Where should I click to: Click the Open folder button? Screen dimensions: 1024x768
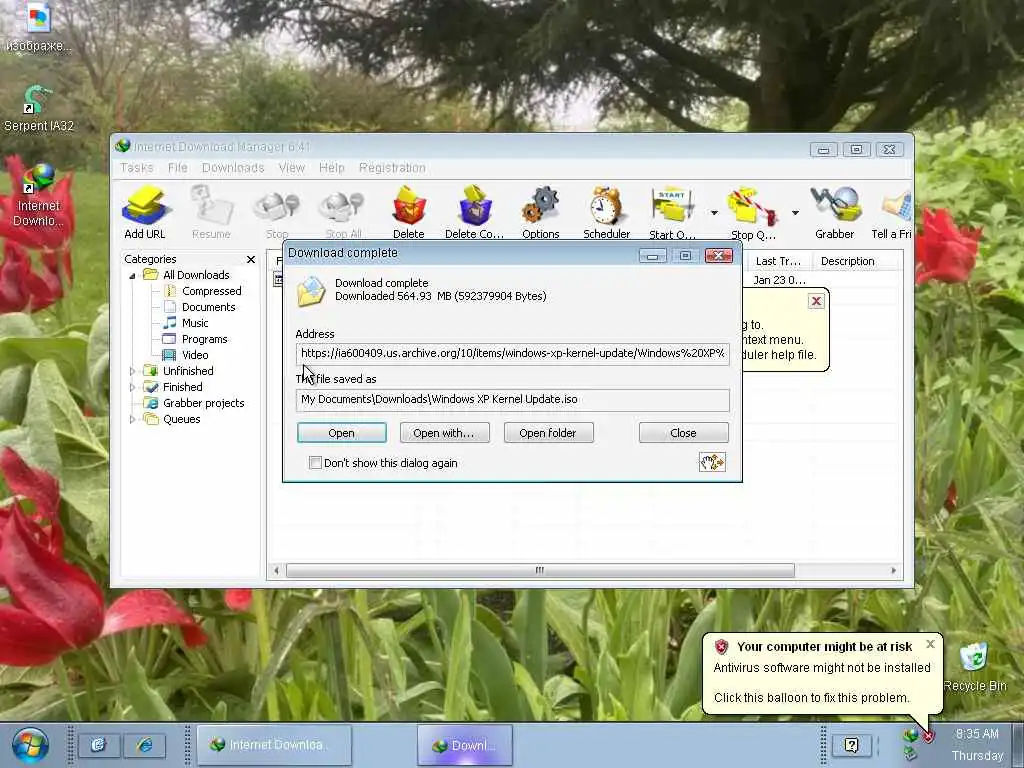[x=548, y=433]
